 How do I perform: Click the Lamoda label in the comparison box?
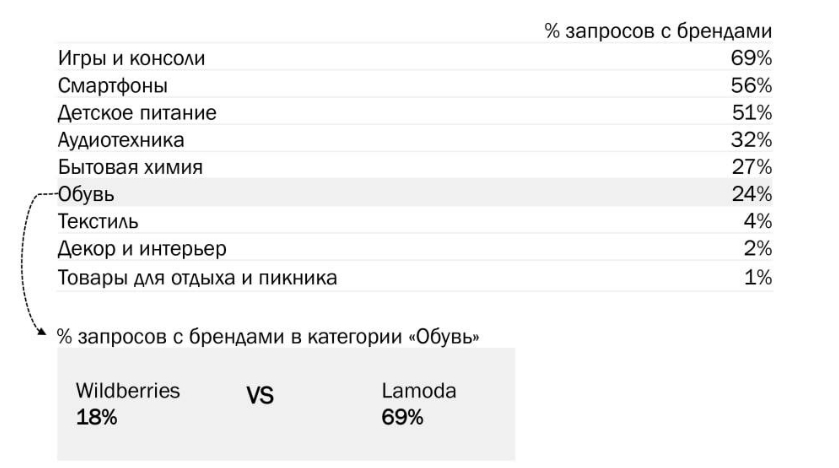(x=419, y=392)
